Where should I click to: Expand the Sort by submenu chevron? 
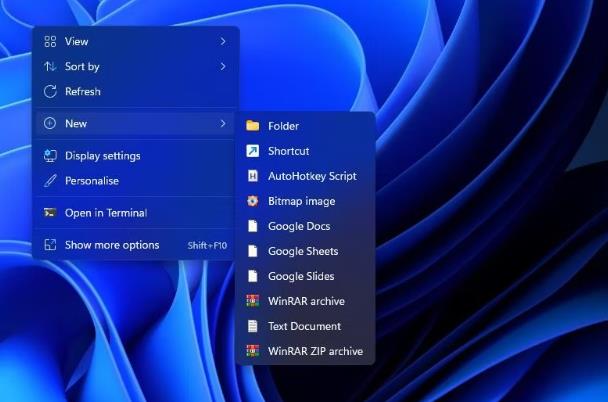point(223,67)
